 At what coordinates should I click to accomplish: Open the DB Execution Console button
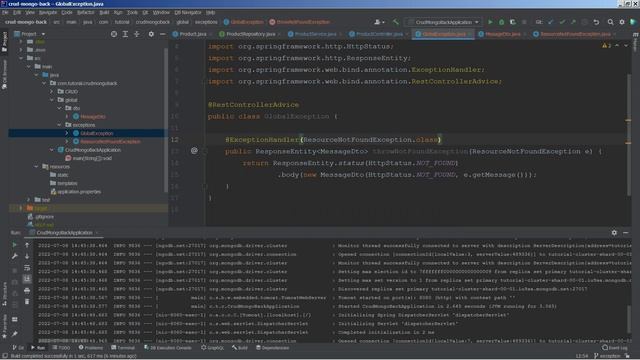(168, 348)
